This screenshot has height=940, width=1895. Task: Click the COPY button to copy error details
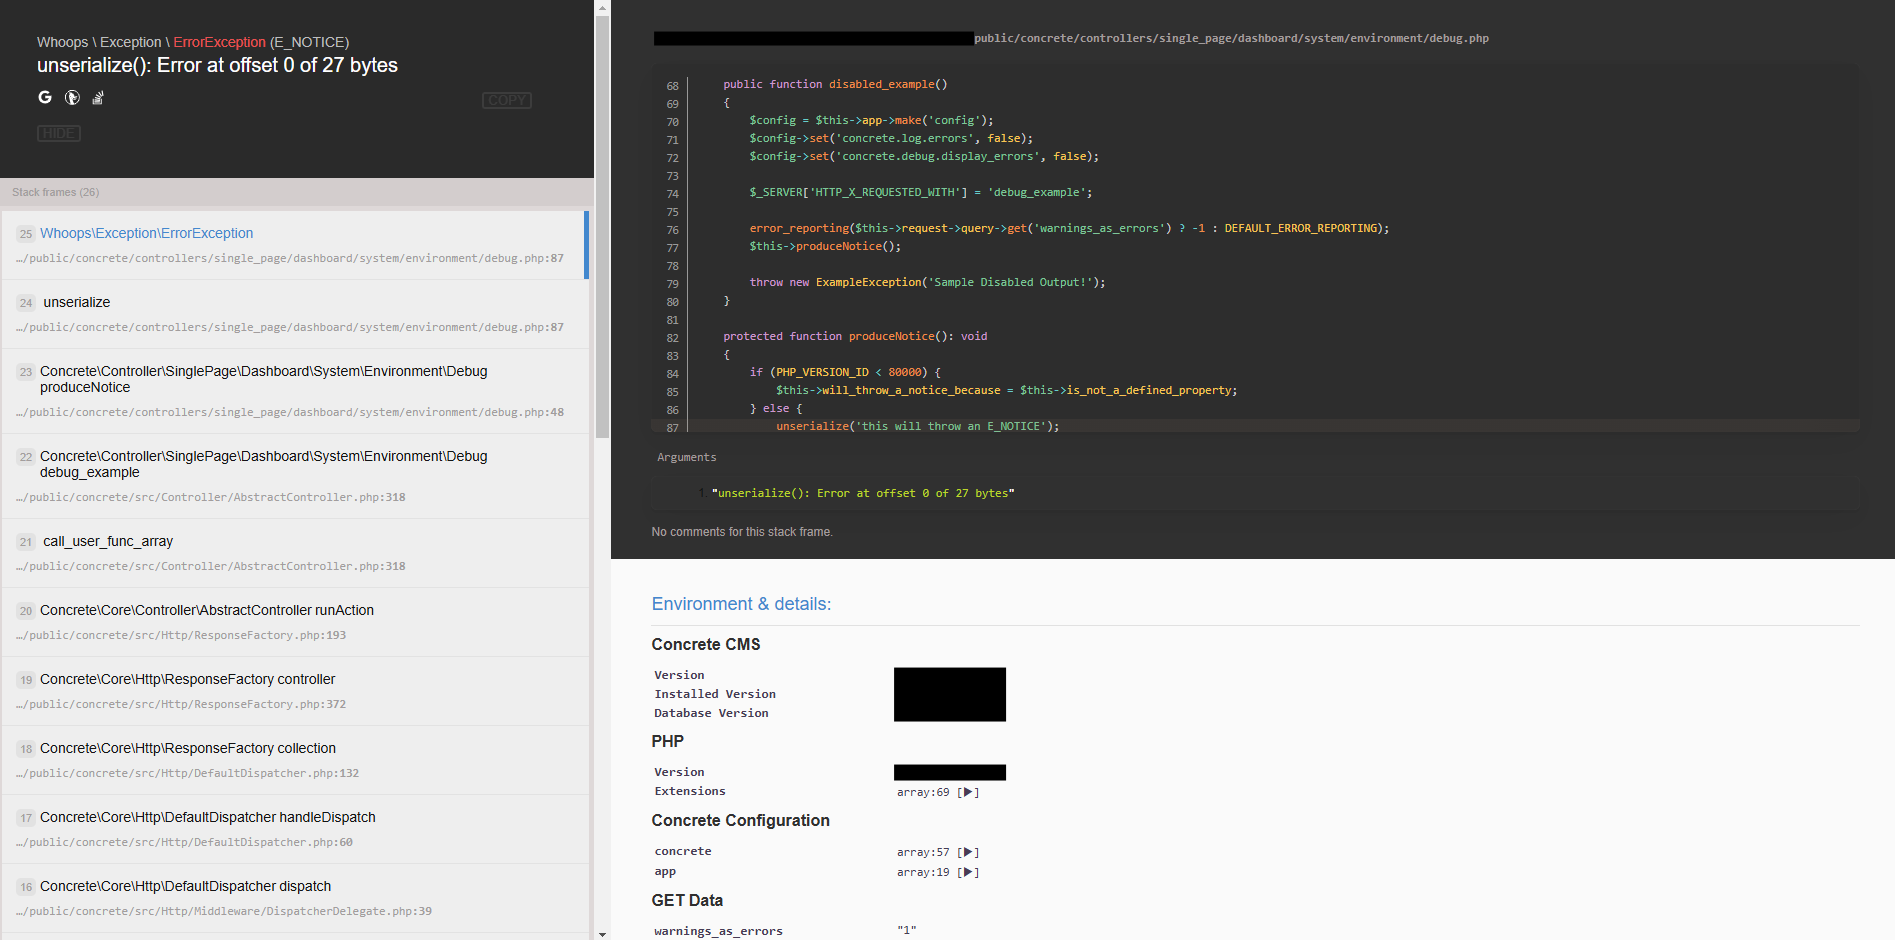[506, 100]
